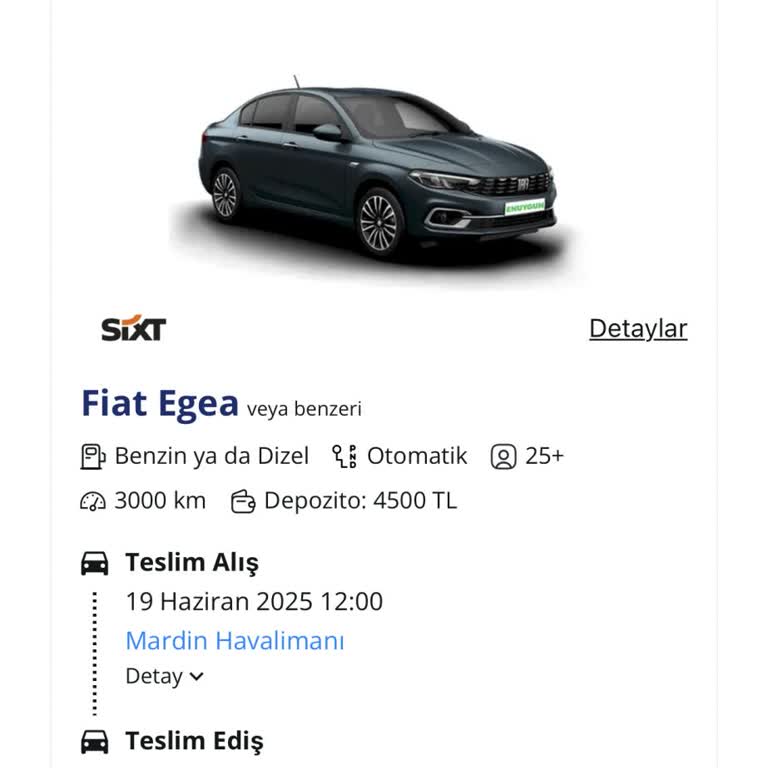Click the mileage speedometer icon
Image resolution: width=768 pixels, height=768 pixels.
[x=92, y=501]
